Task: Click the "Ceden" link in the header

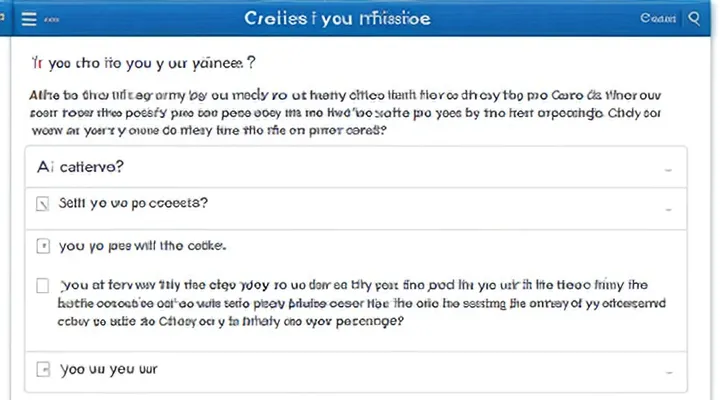Action: coord(658,18)
